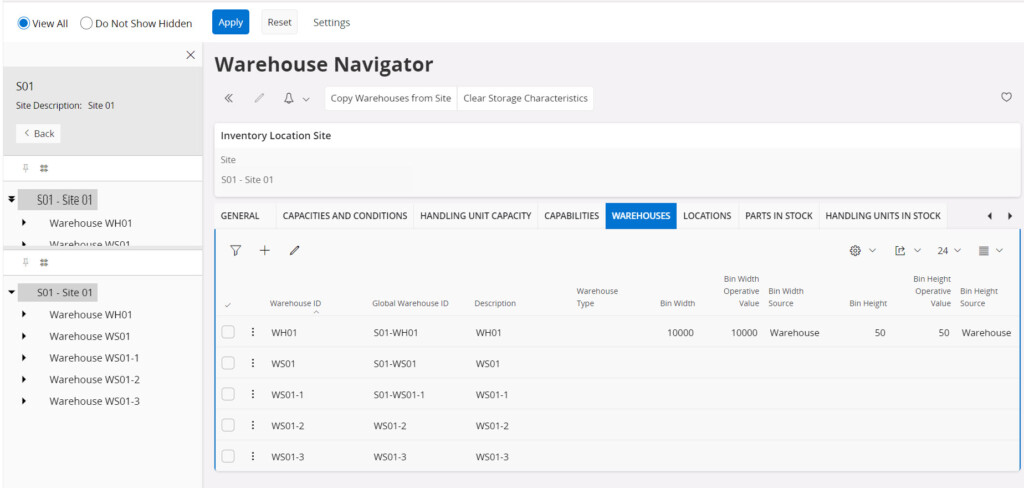Click the pencil edit icon above warehouse table
1024x488 pixels.
pos(294,251)
